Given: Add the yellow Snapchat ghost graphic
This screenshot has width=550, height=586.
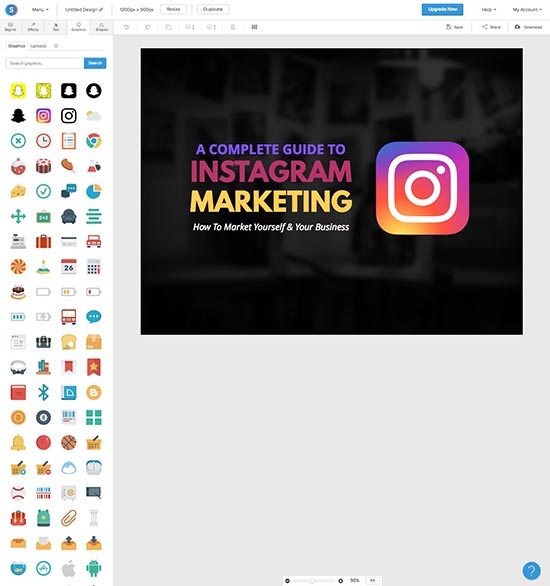Looking at the screenshot, I should (x=18, y=90).
